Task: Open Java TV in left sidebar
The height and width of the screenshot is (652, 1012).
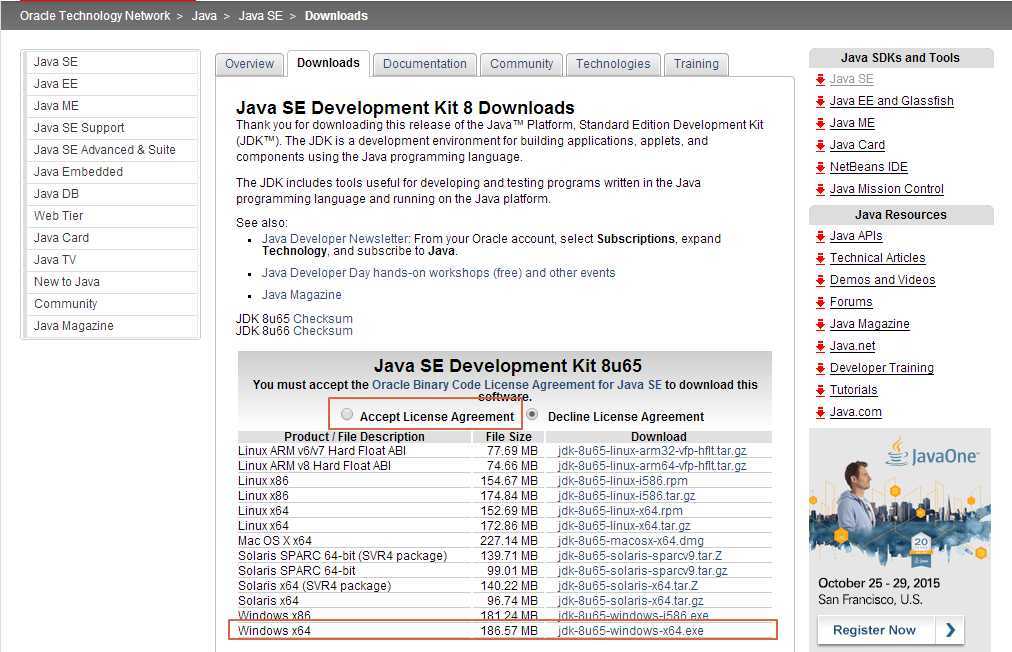Action: (111, 260)
